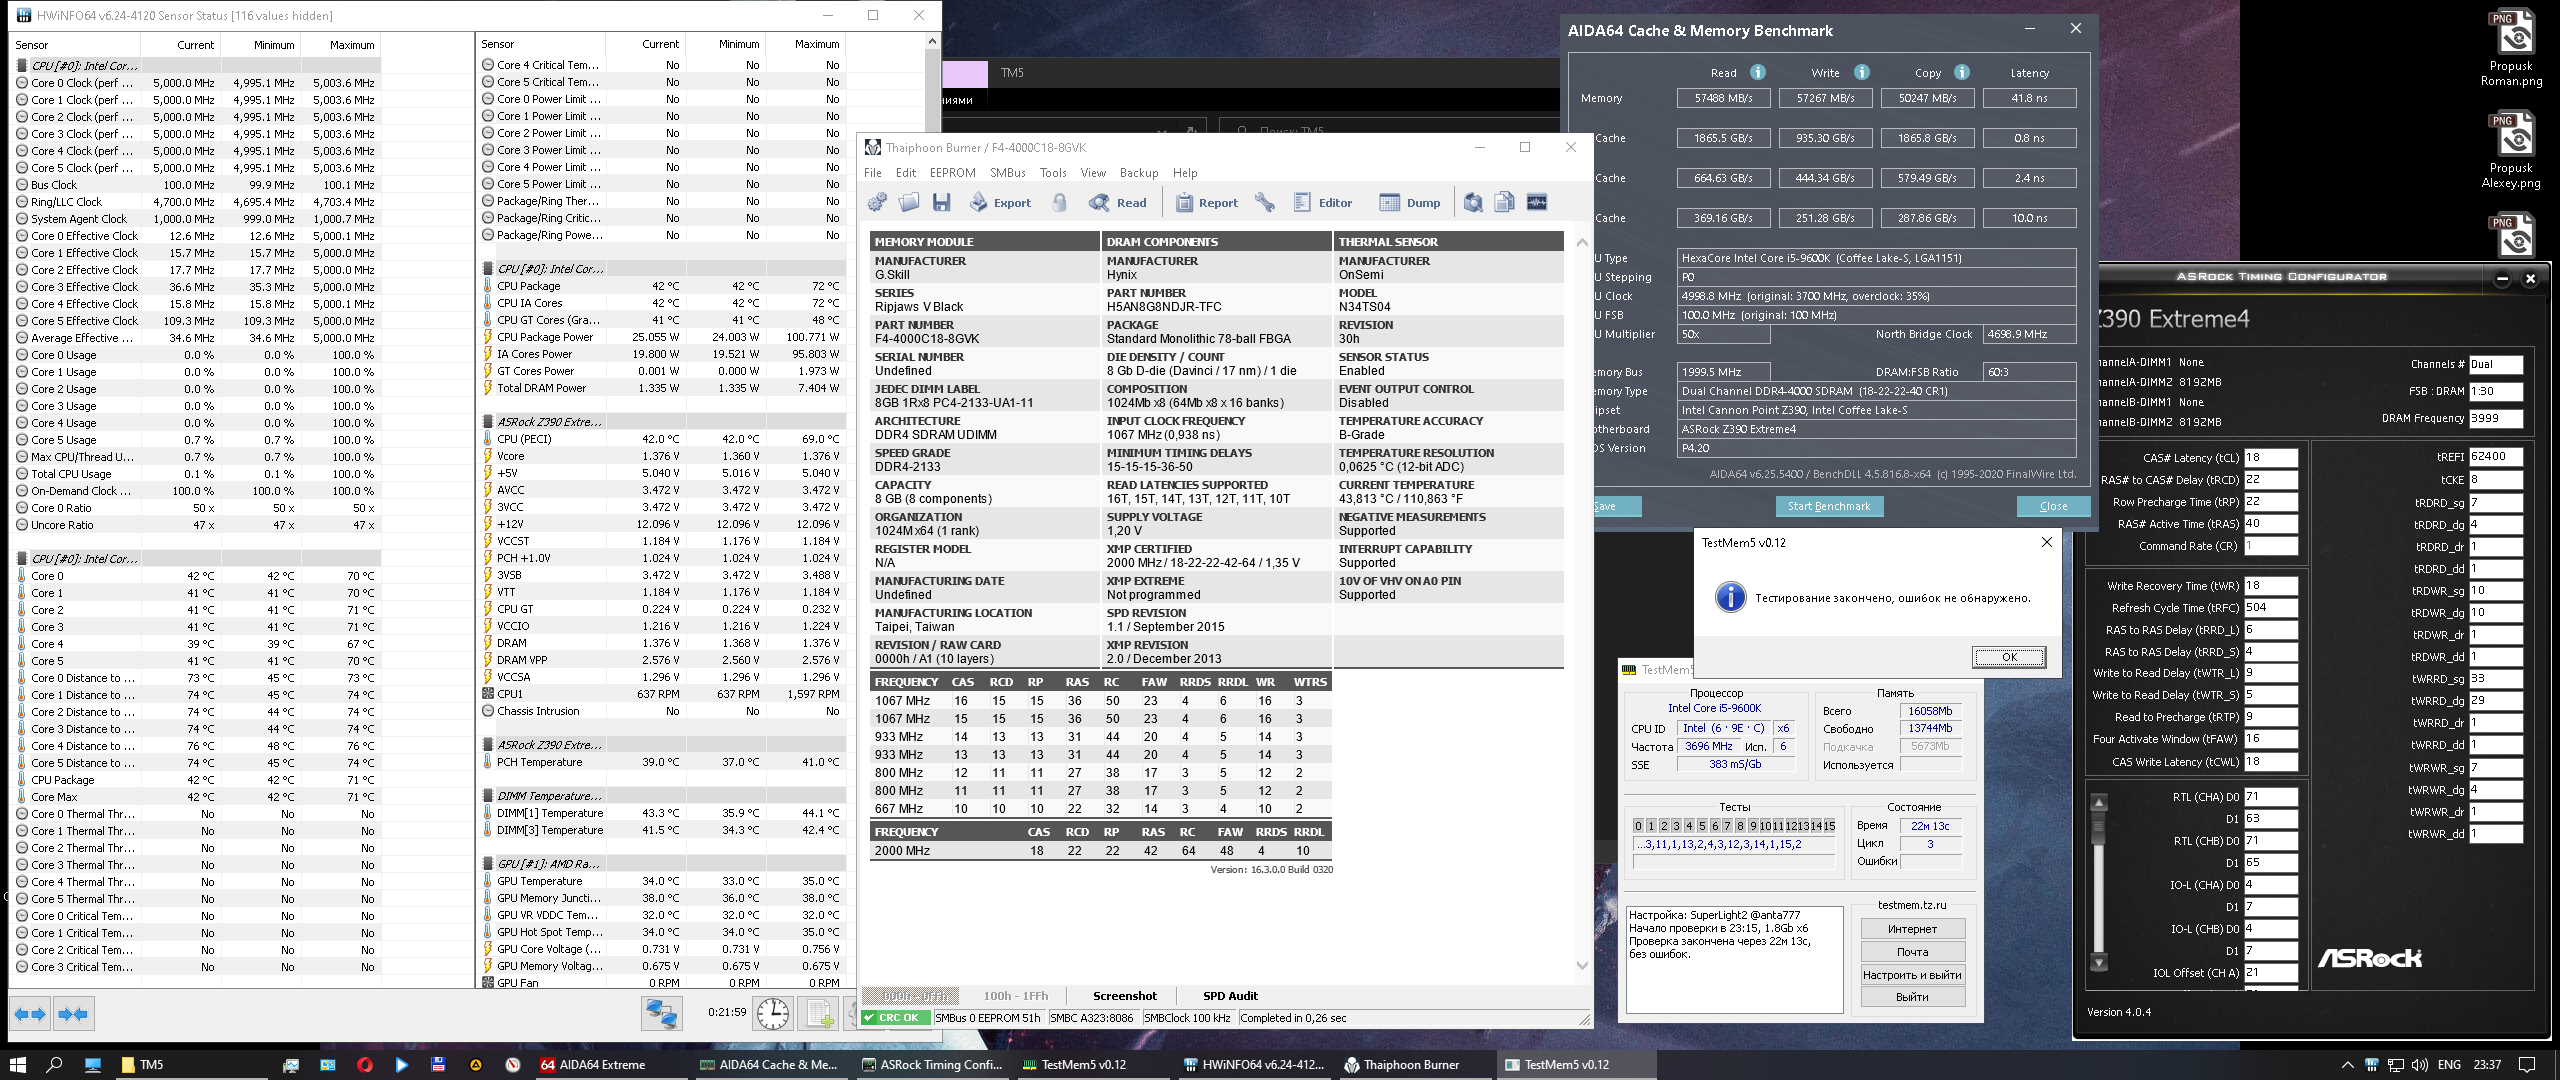This screenshot has width=2560, height=1080.
Task: Click the HWiNFO logging sheet plus icon
Action: tap(820, 1014)
